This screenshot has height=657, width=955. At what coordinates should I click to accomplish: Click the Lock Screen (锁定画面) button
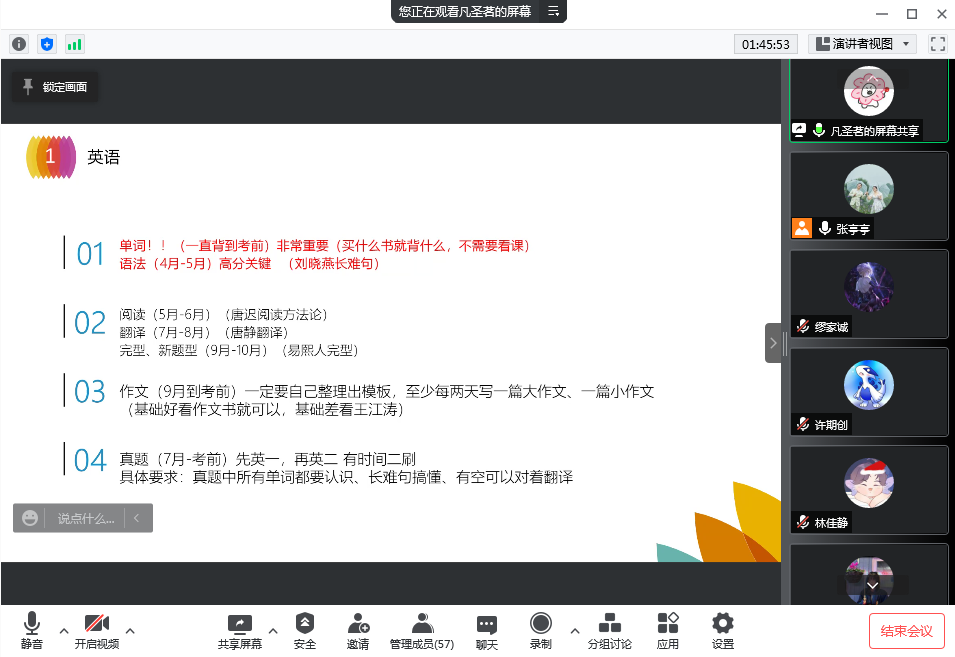click(x=55, y=87)
